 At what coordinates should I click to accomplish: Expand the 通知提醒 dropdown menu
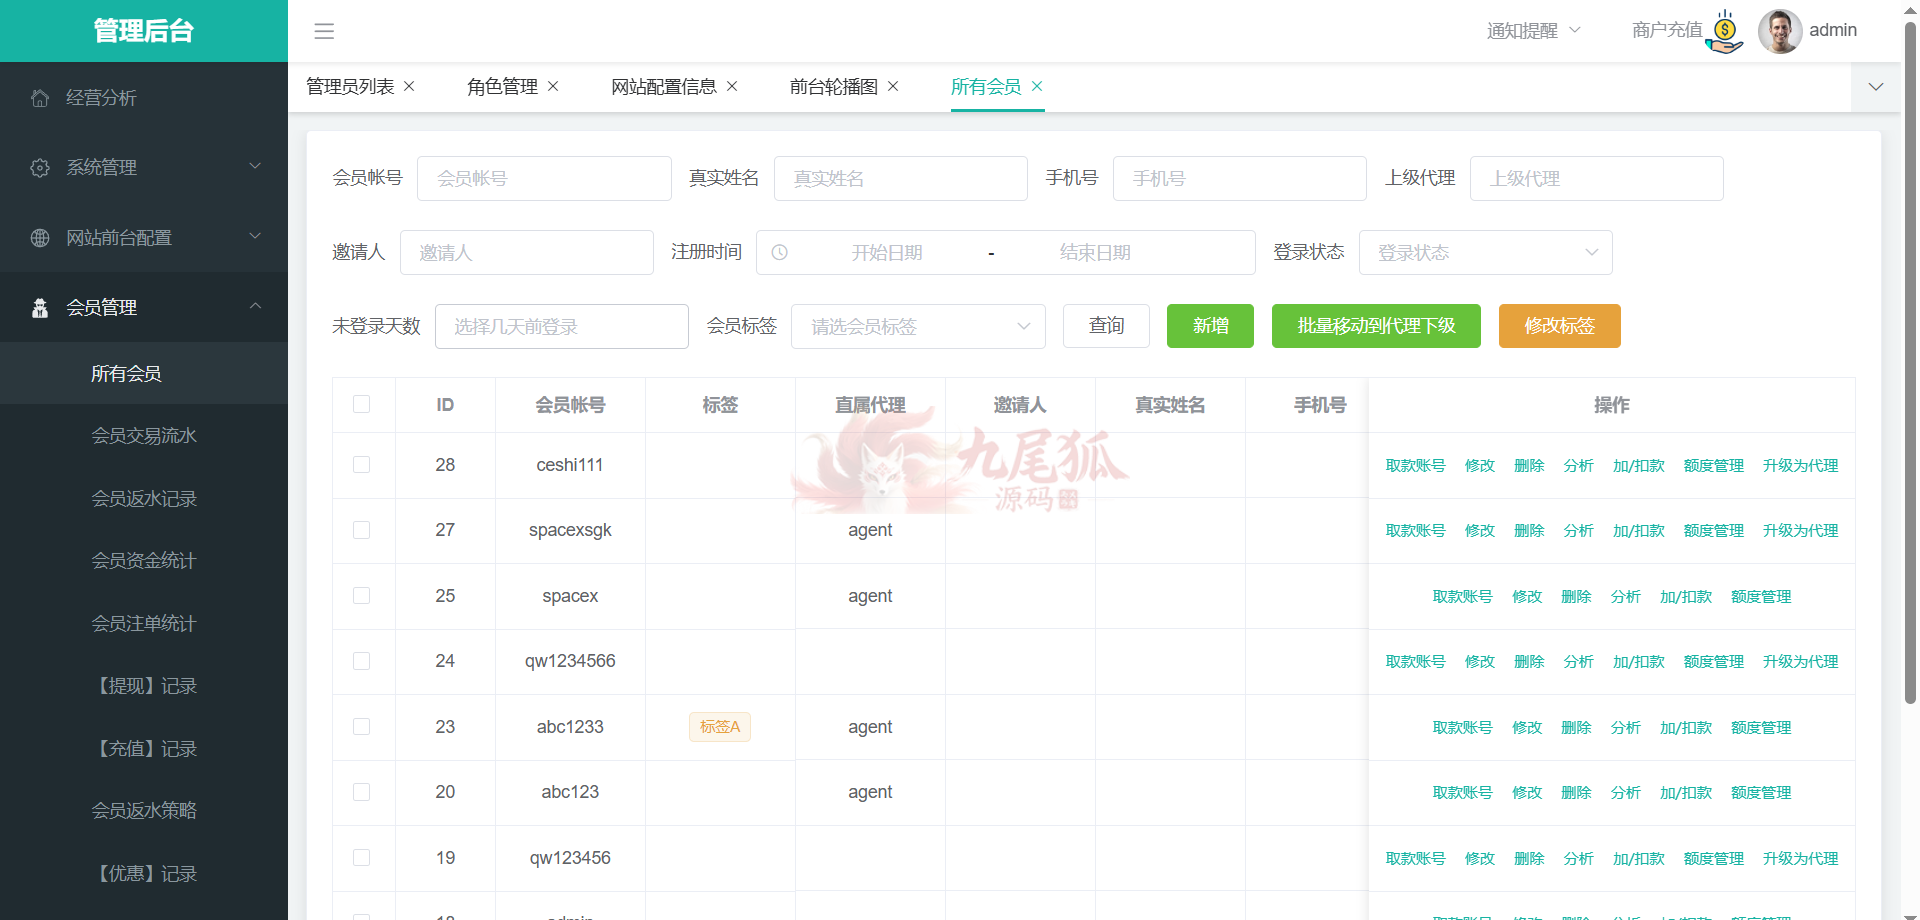click(x=1533, y=31)
